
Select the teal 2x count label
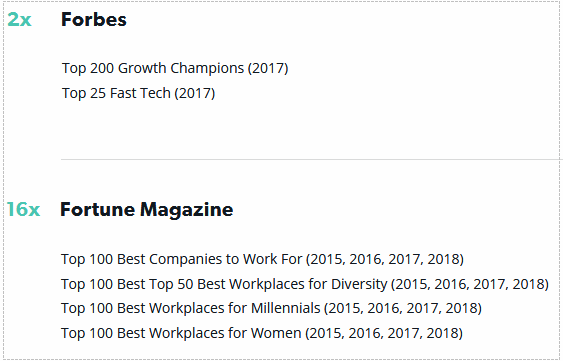tap(19, 19)
